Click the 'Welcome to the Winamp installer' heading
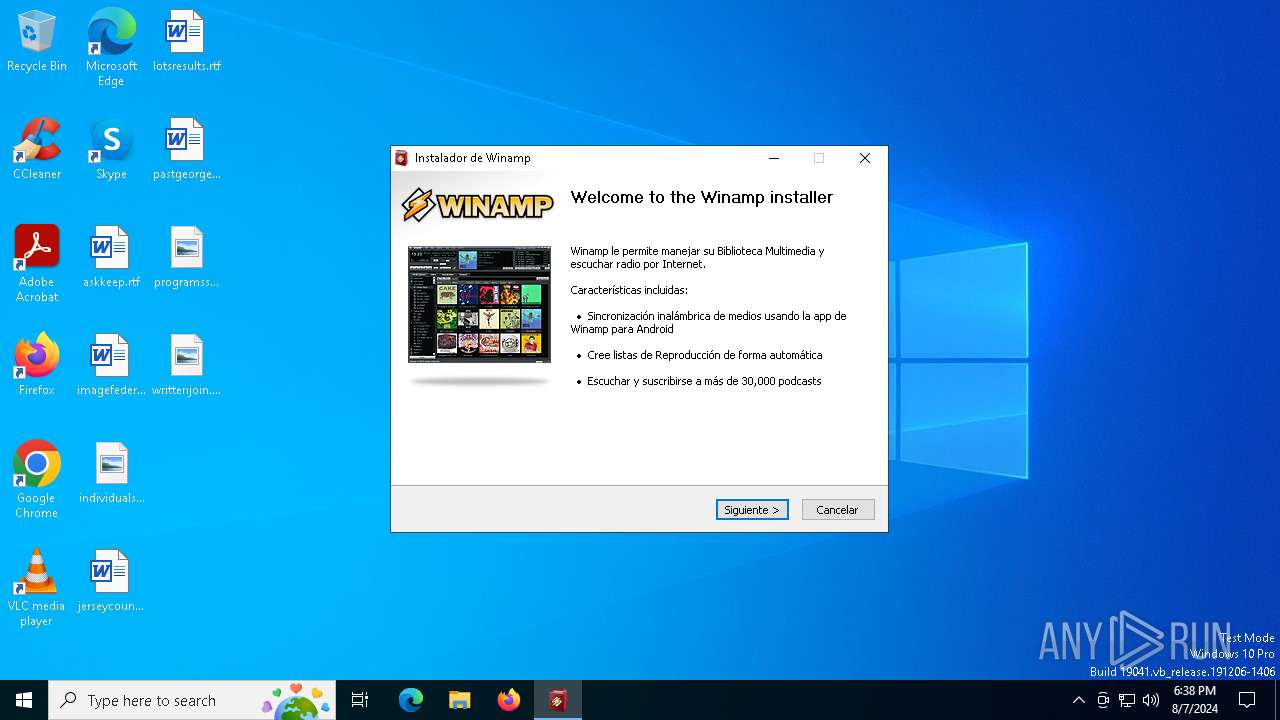The height and width of the screenshot is (720, 1280). (x=701, y=197)
